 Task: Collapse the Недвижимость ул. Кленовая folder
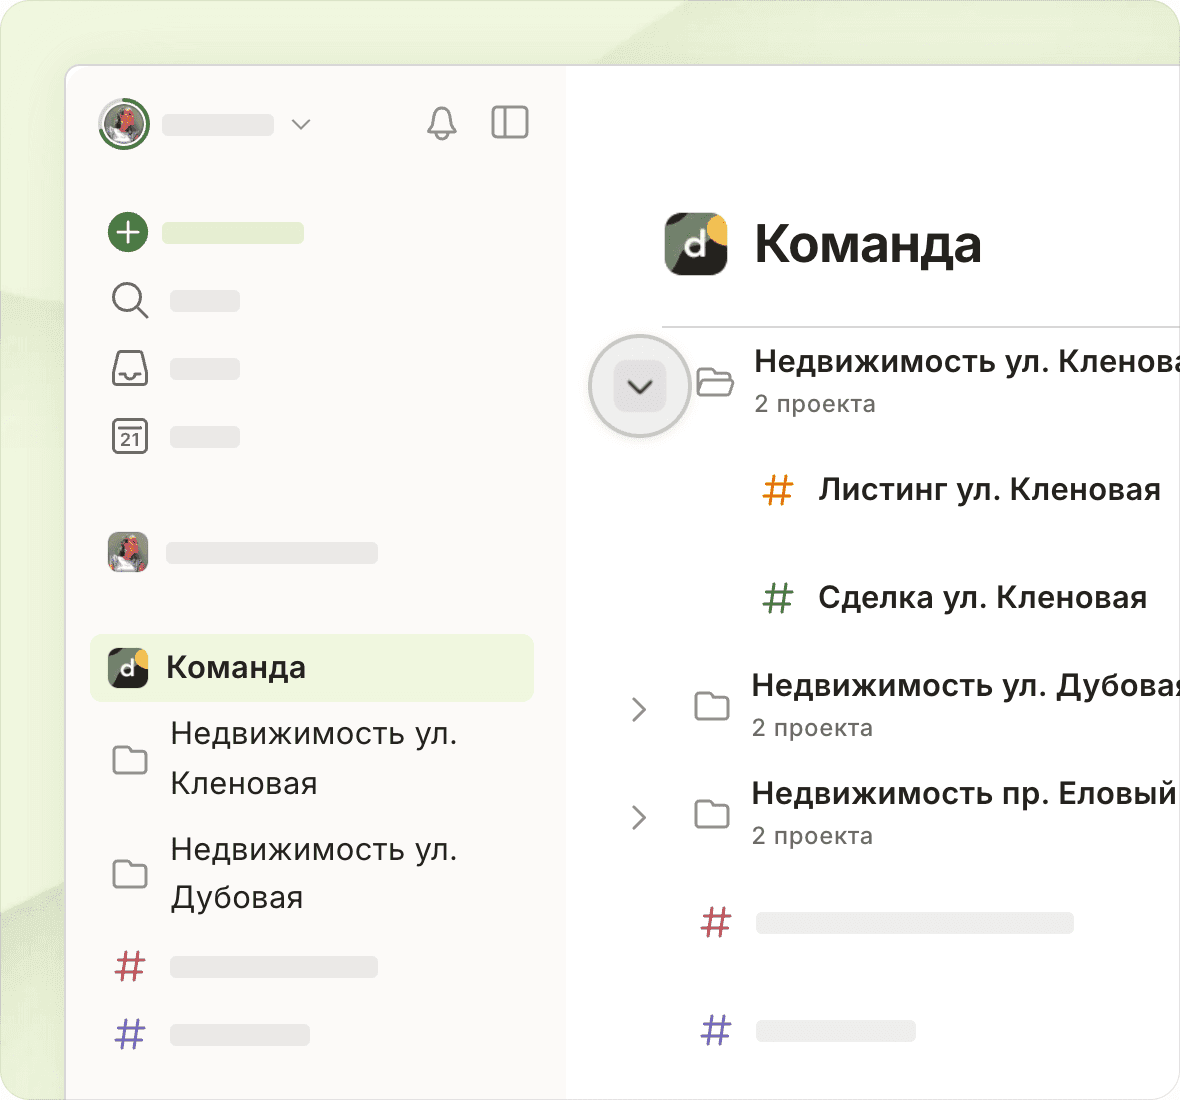click(x=639, y=386)
